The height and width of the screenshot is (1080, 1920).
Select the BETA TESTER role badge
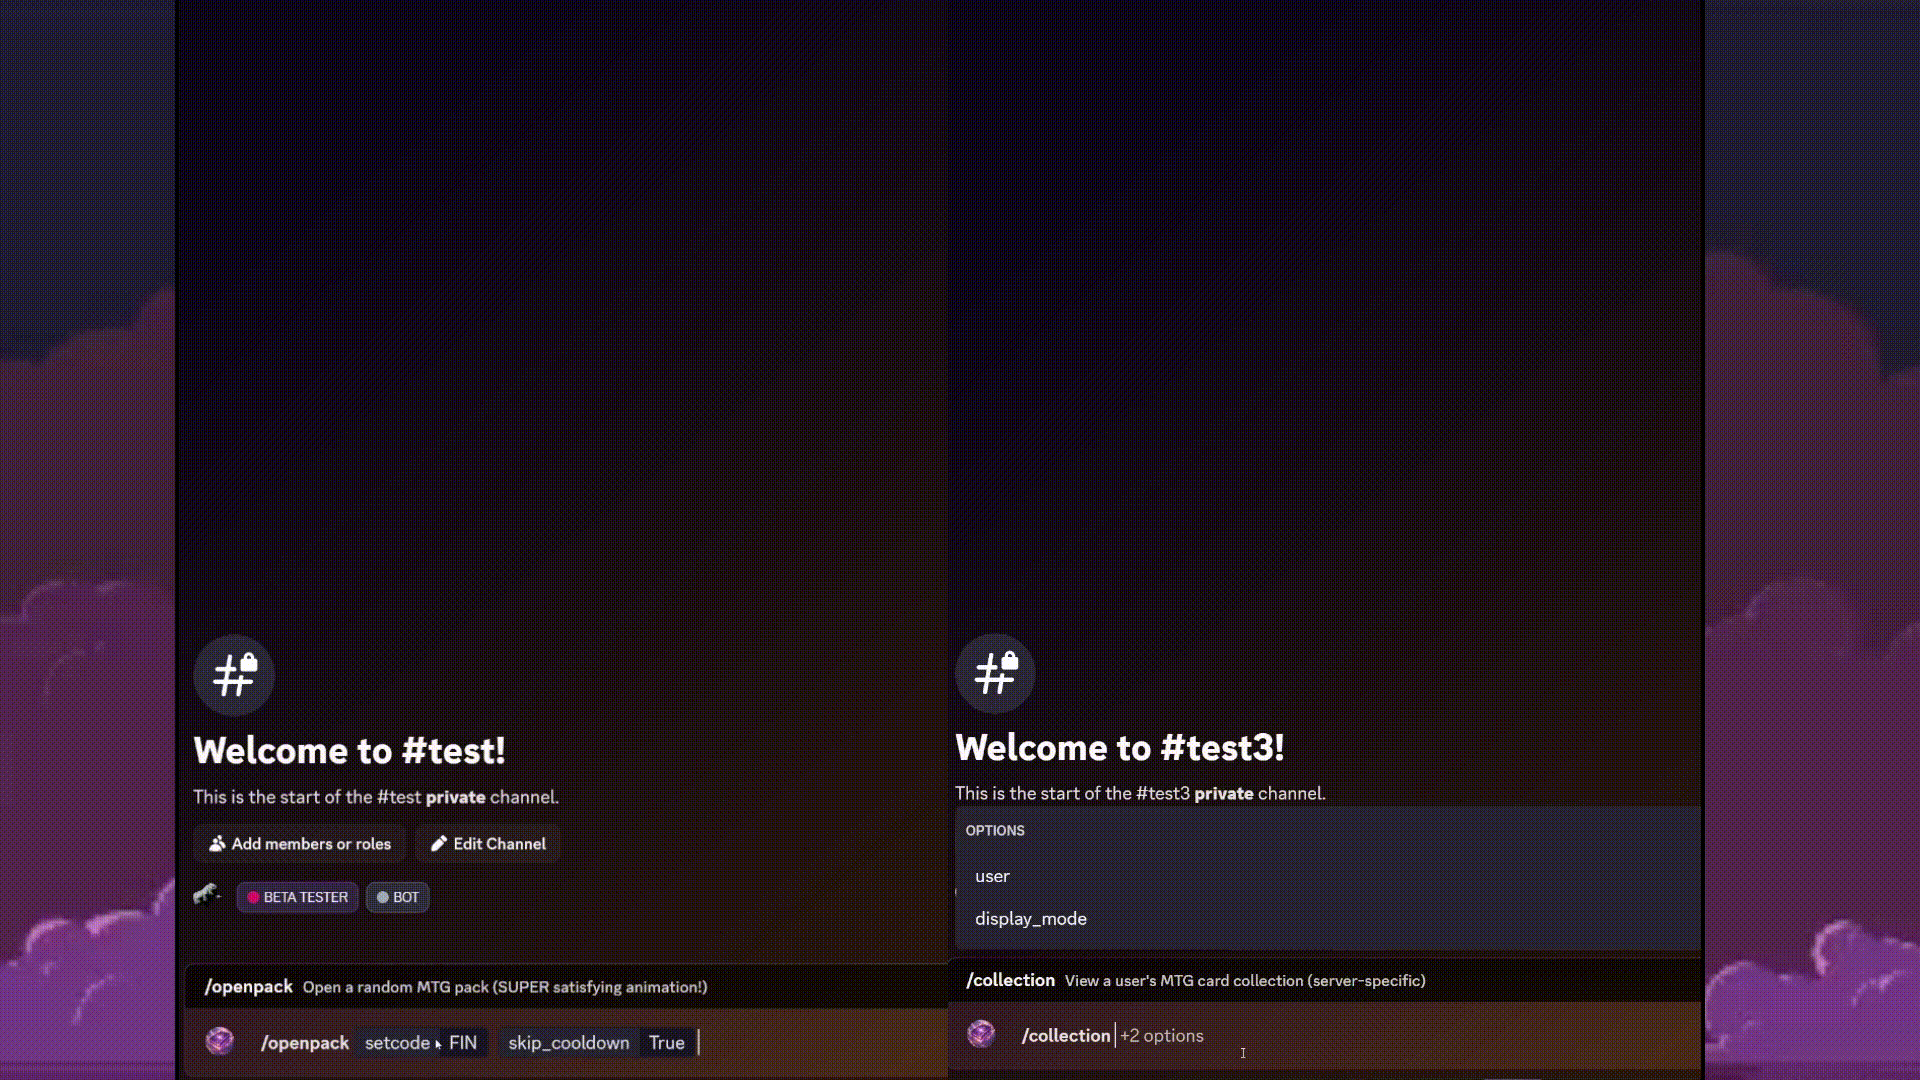point(297,897)
